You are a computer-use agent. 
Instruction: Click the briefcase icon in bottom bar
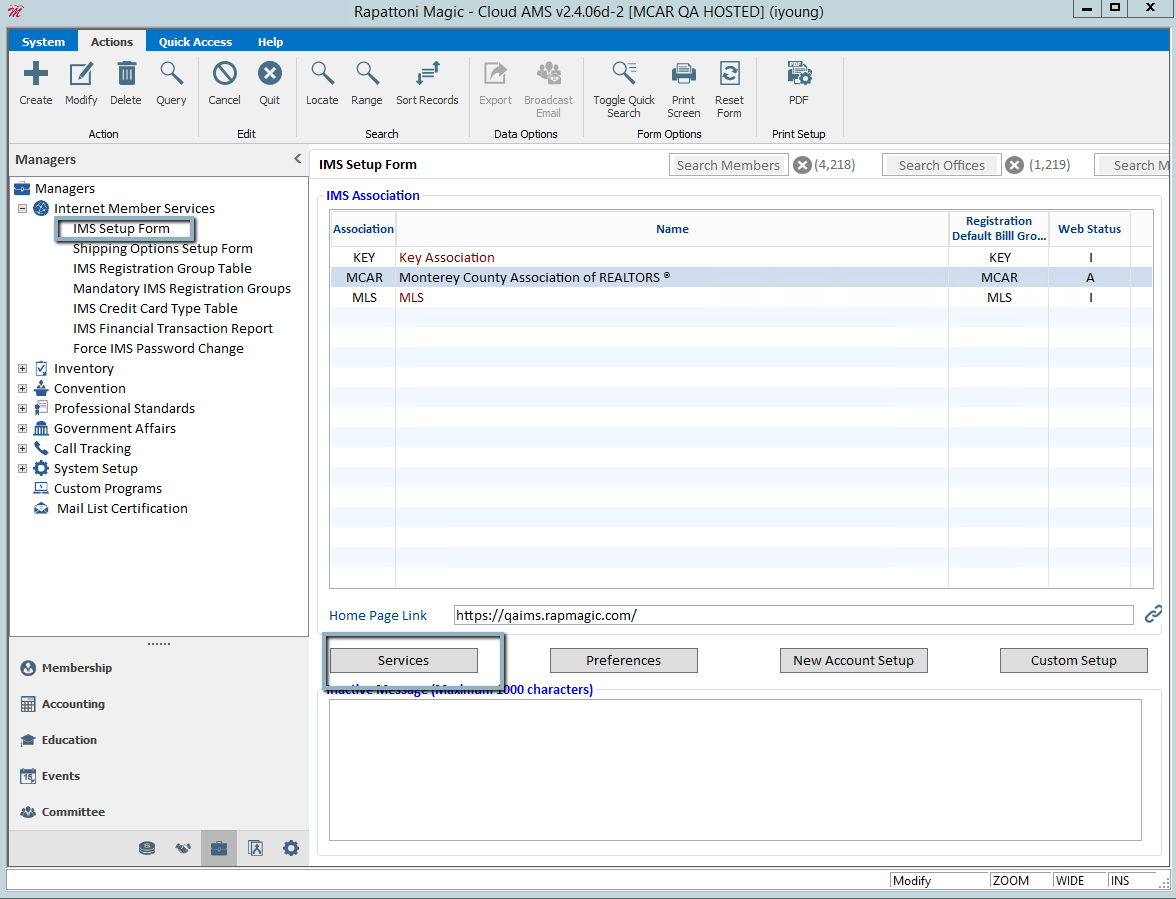tap(219, 848)
